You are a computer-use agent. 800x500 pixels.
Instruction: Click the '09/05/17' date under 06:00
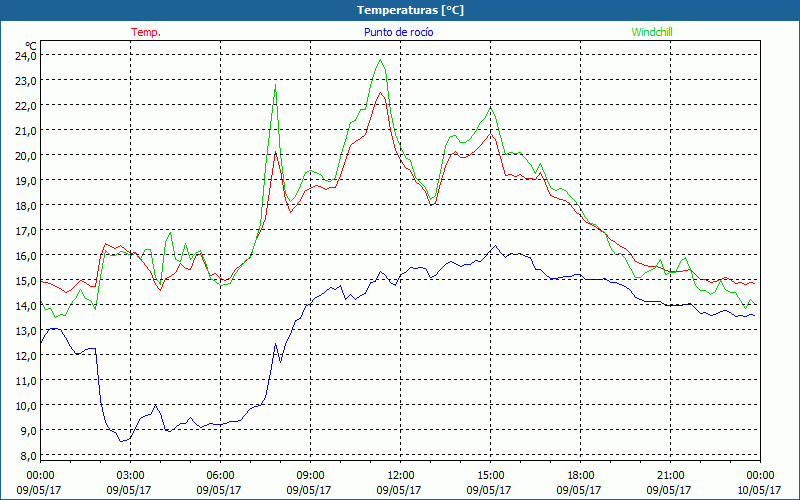pos(219,490)
